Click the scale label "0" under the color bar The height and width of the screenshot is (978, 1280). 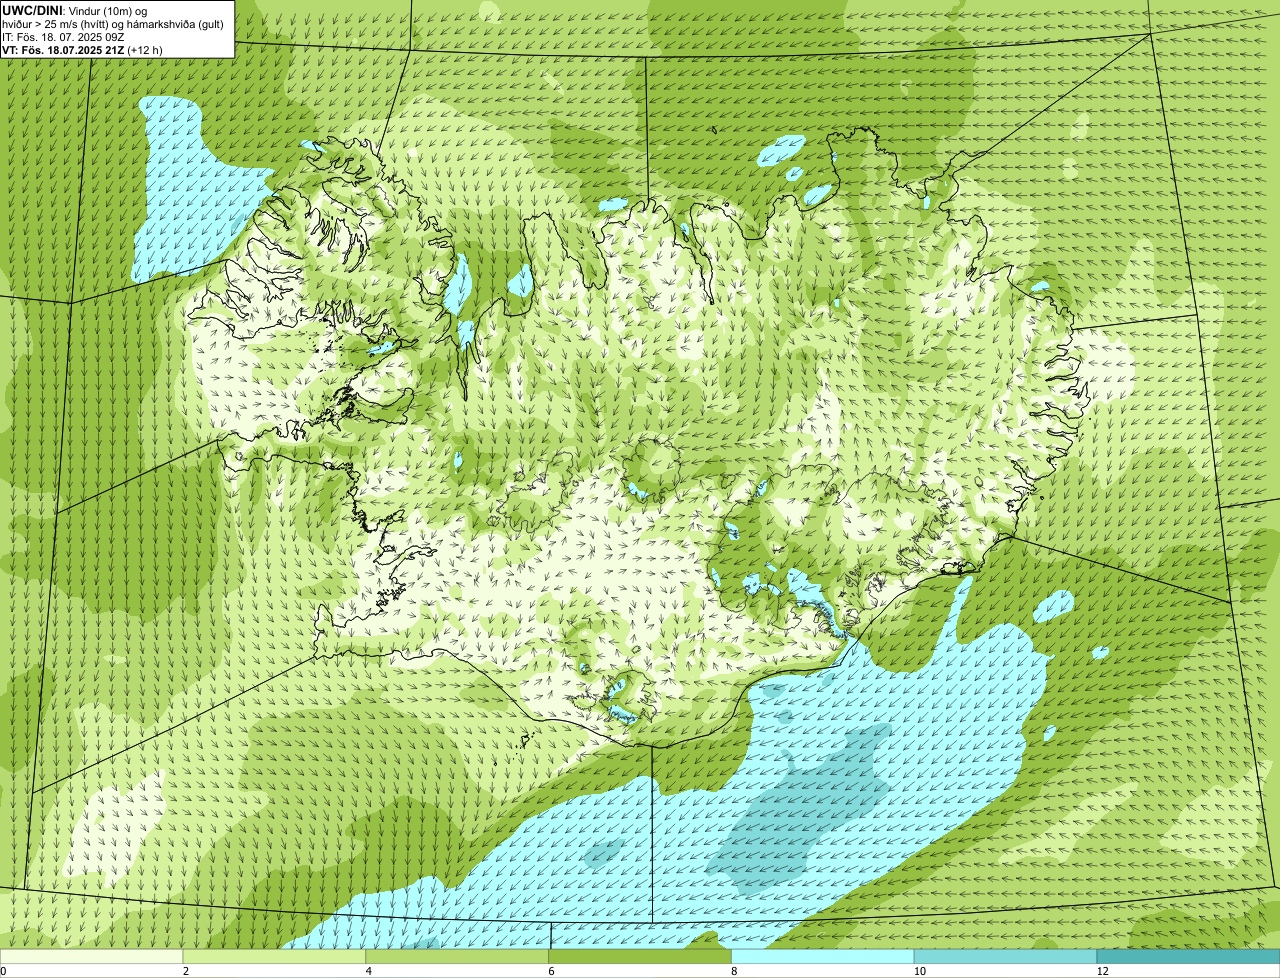(3, 971)
